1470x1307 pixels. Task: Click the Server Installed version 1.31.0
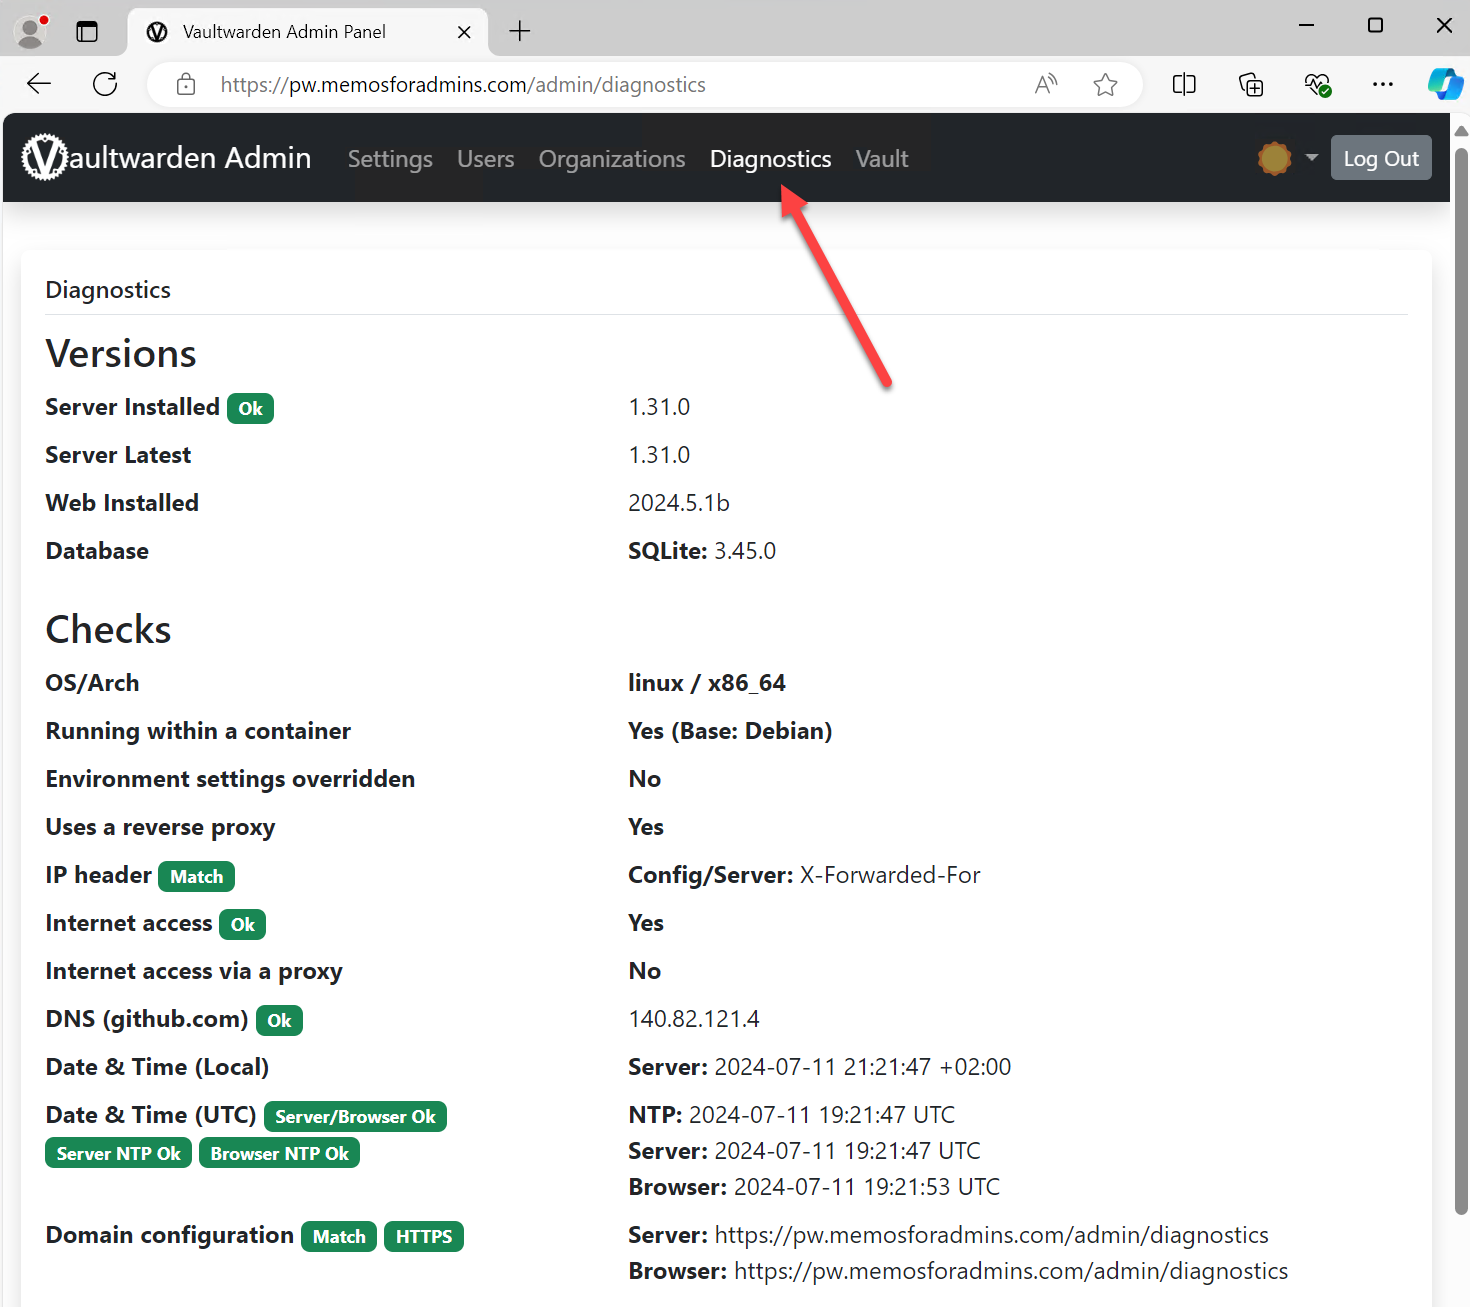coord(659,407)
